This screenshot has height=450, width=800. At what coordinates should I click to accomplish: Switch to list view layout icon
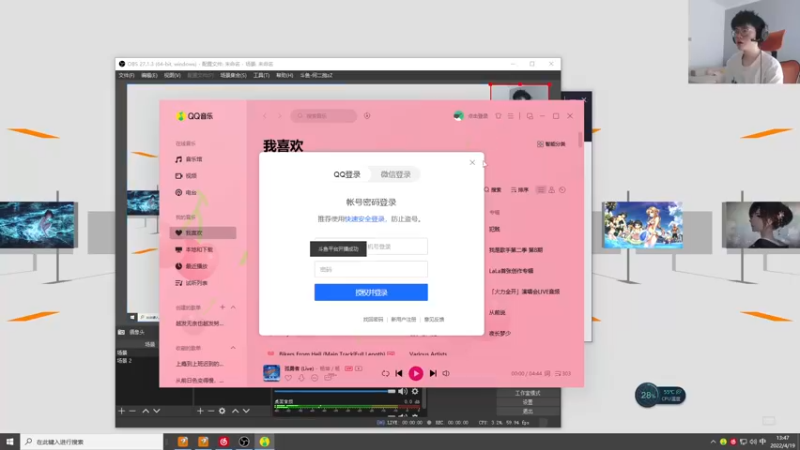[540, 190]
